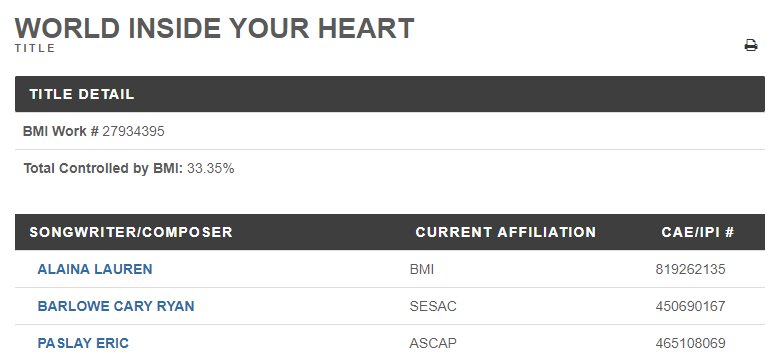Click the WORLD INSIDE YOUR HEART heading

click(214, 28)
